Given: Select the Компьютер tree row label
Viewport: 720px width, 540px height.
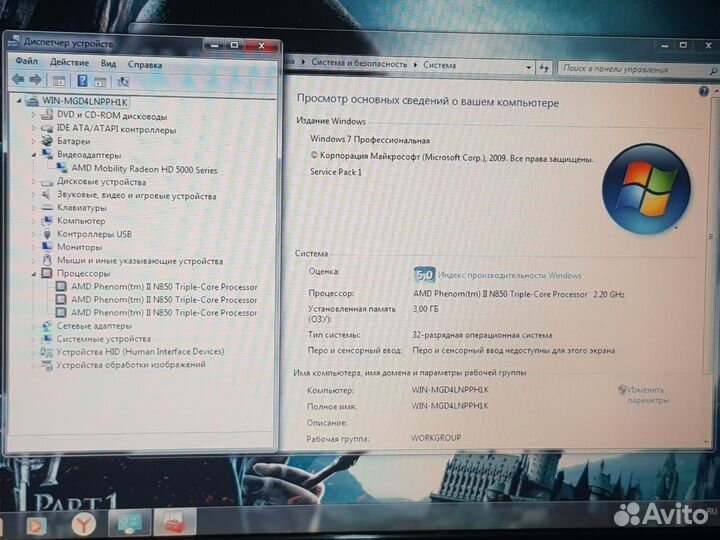Looking at the screenshot, I should tap(81, 221).
